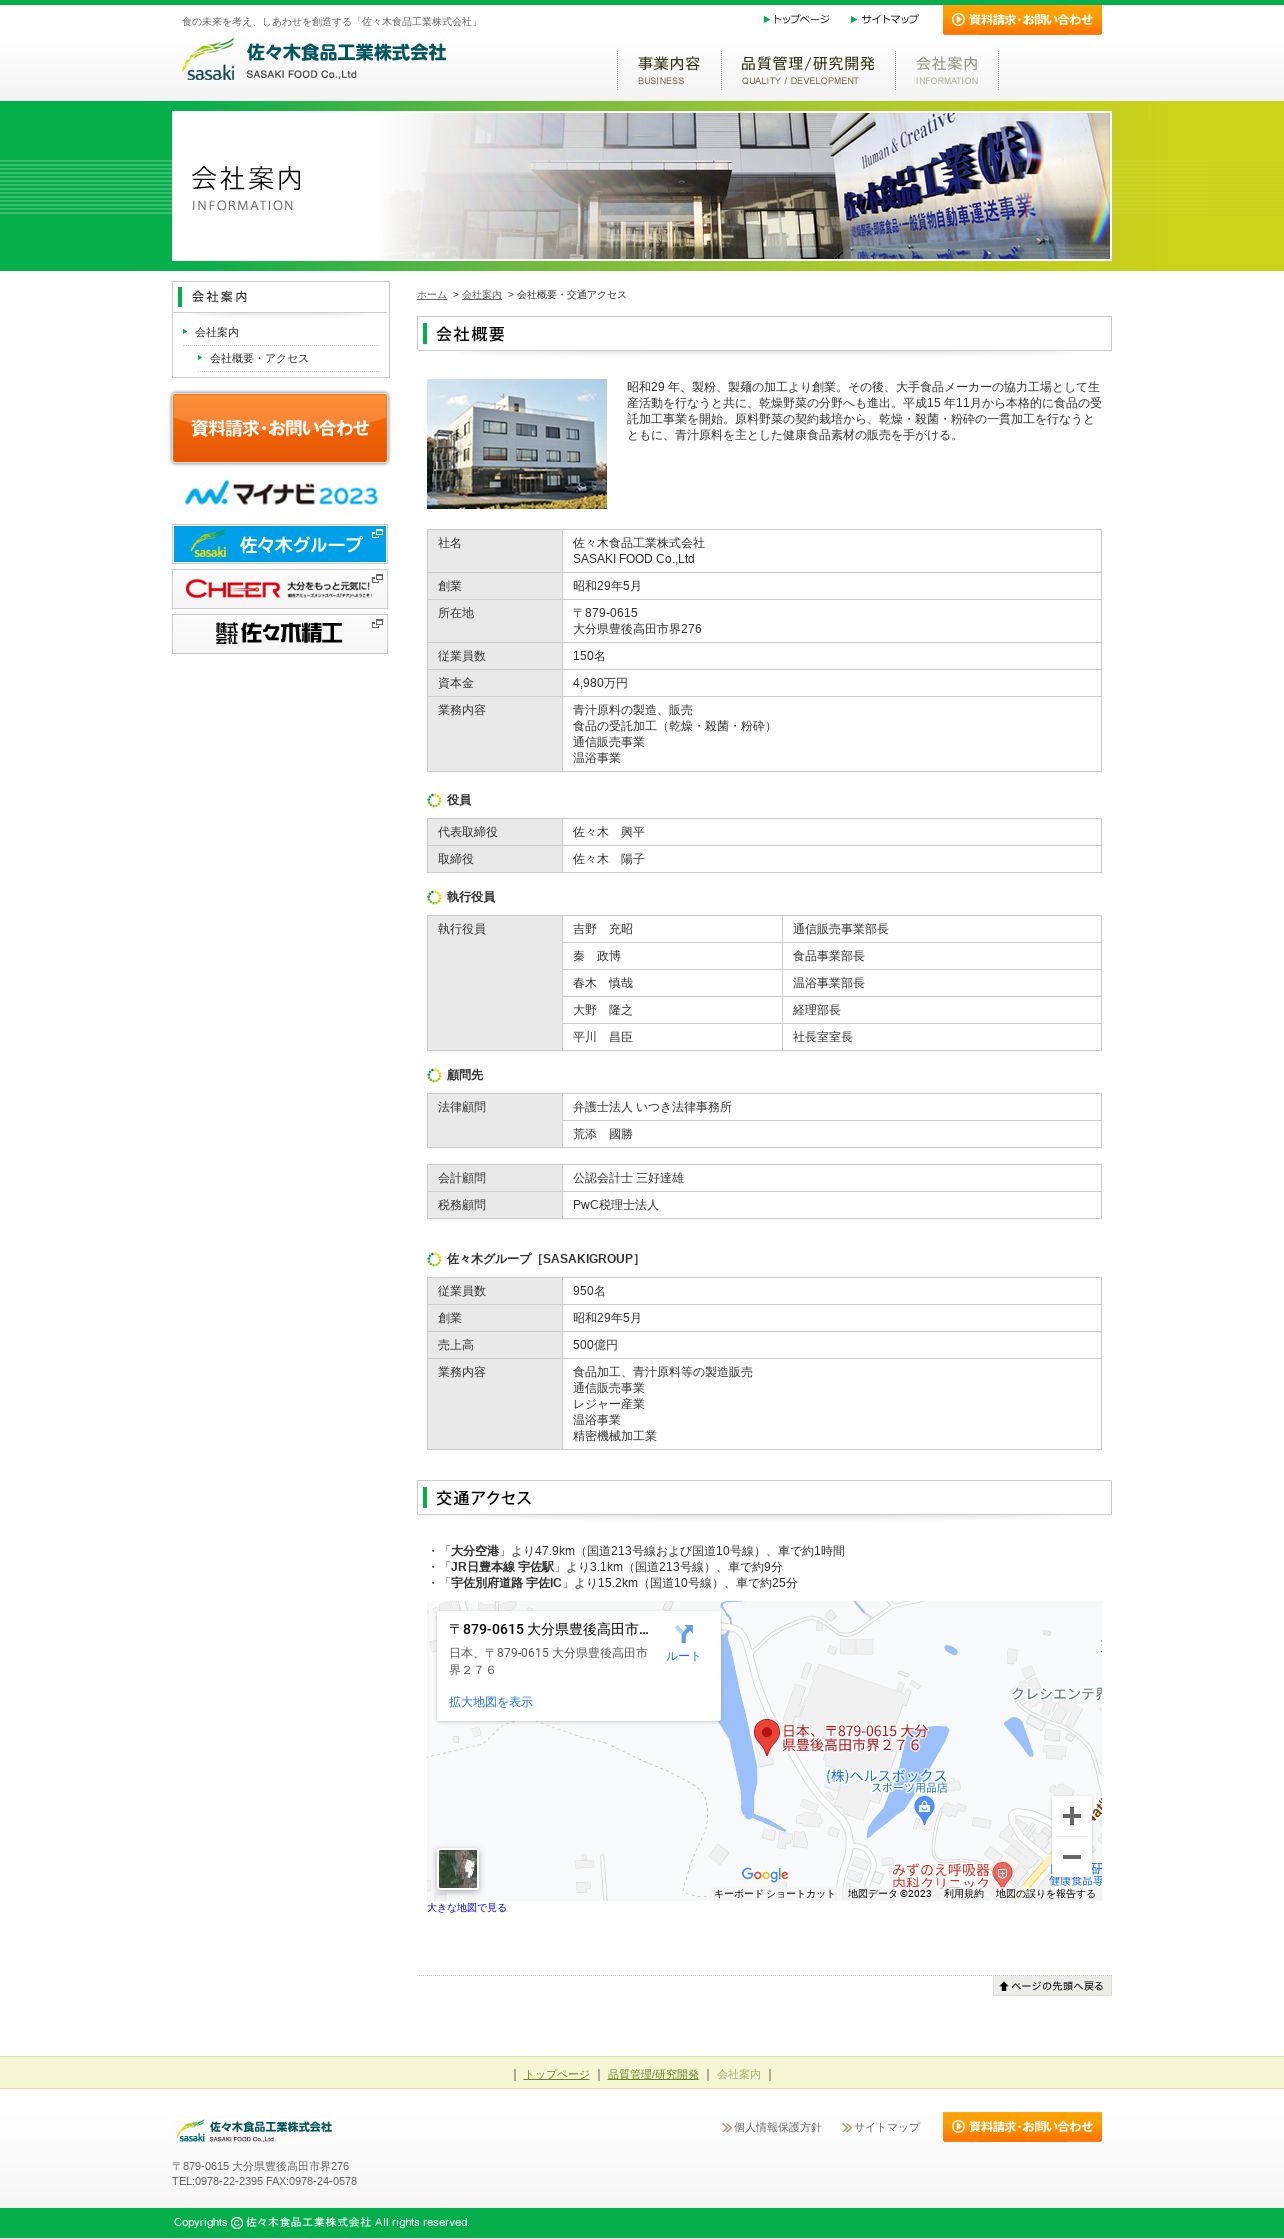The width and height of the screenshot is (1284, 2239).
Task: Open the 佐々木グループ banner
Action: tap(280, 544)
